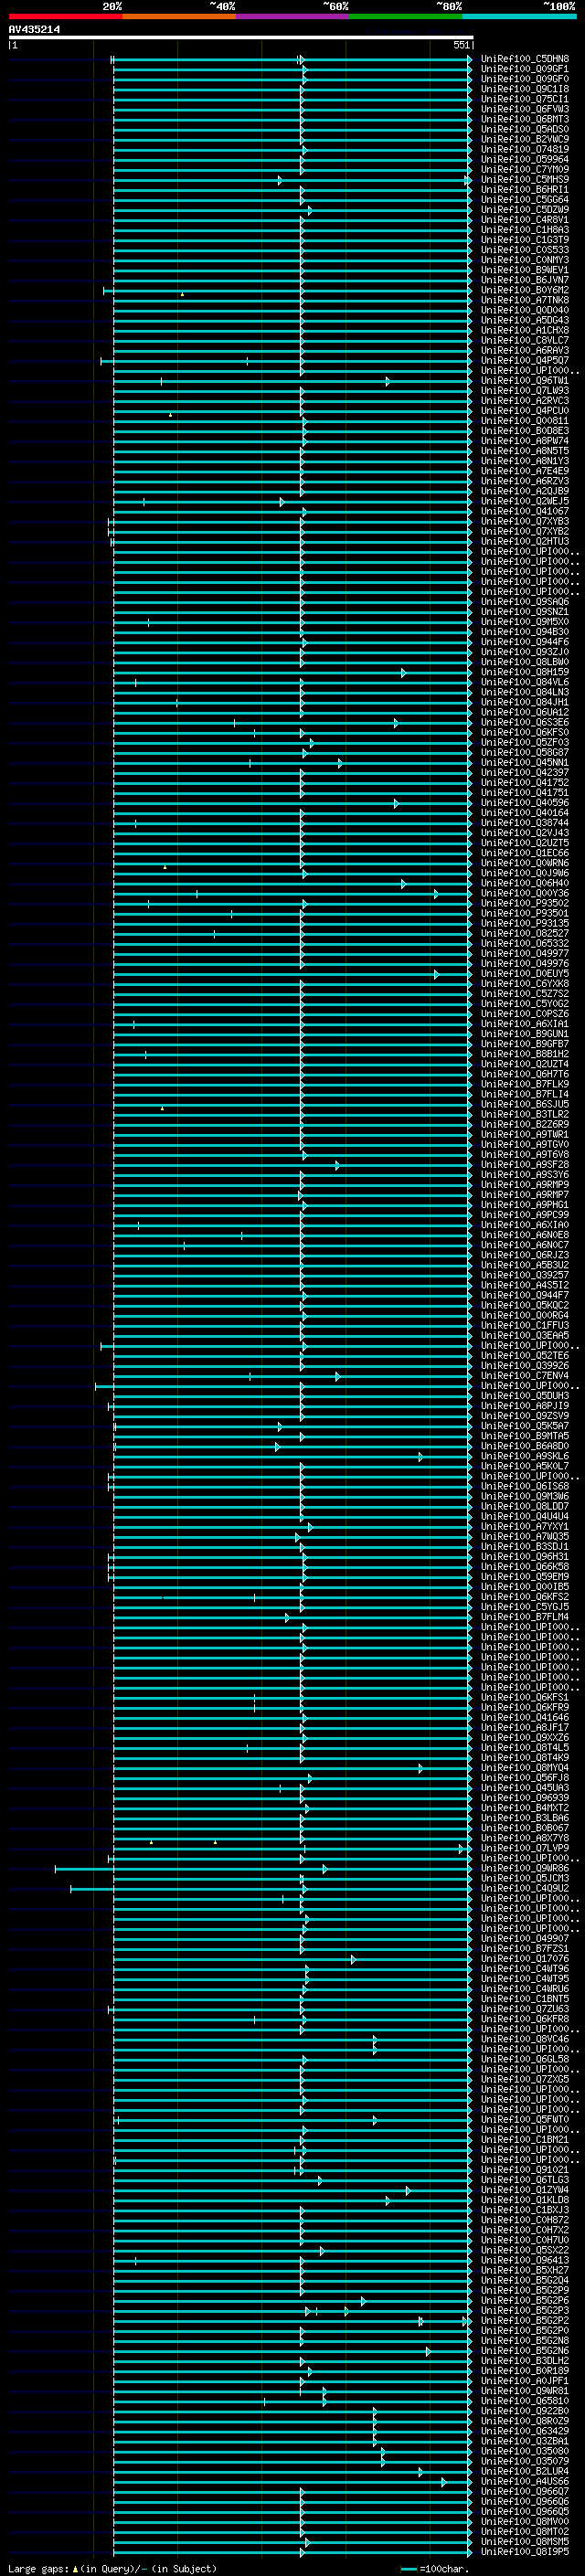Select the label UniRef100_B6HRI1
This screenshot has width=585, height=2576.
click(524, 189)
